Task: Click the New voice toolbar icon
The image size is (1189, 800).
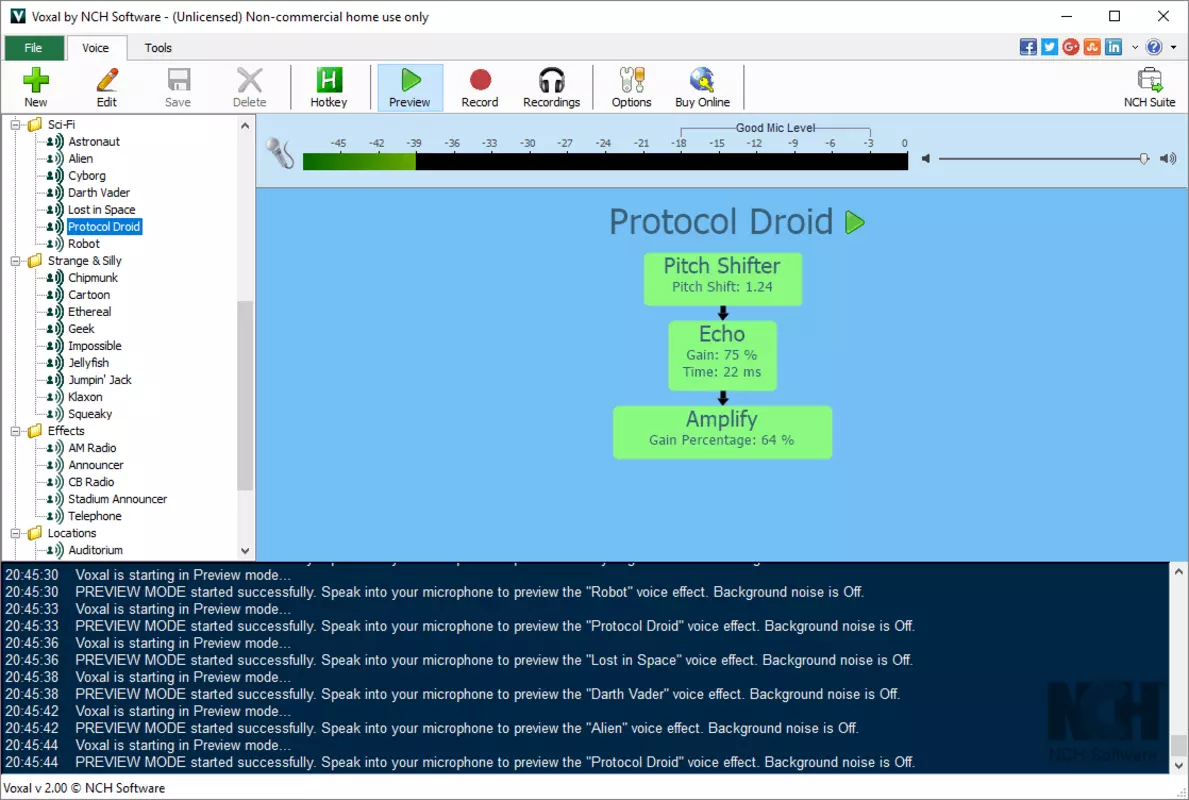Action: tap(36, 80)
